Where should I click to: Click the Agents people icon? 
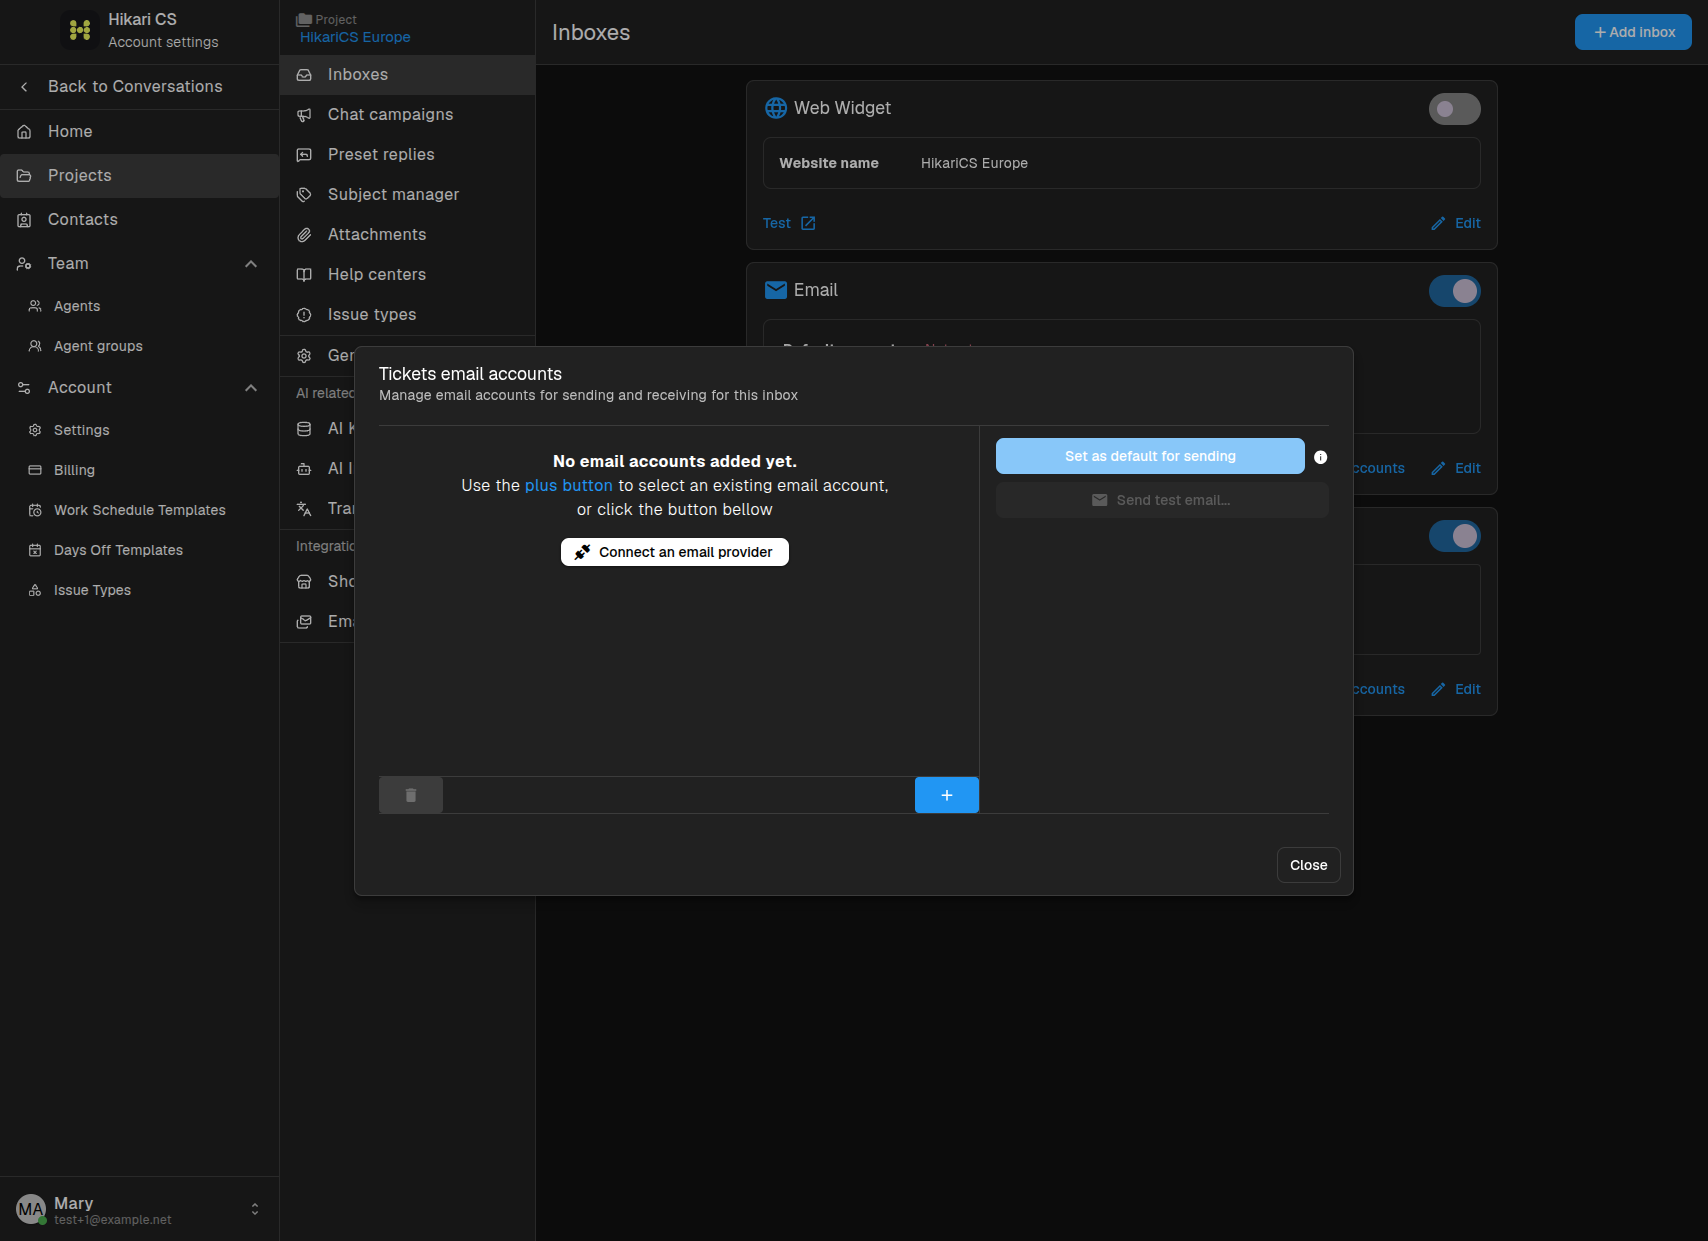point(35,306)
